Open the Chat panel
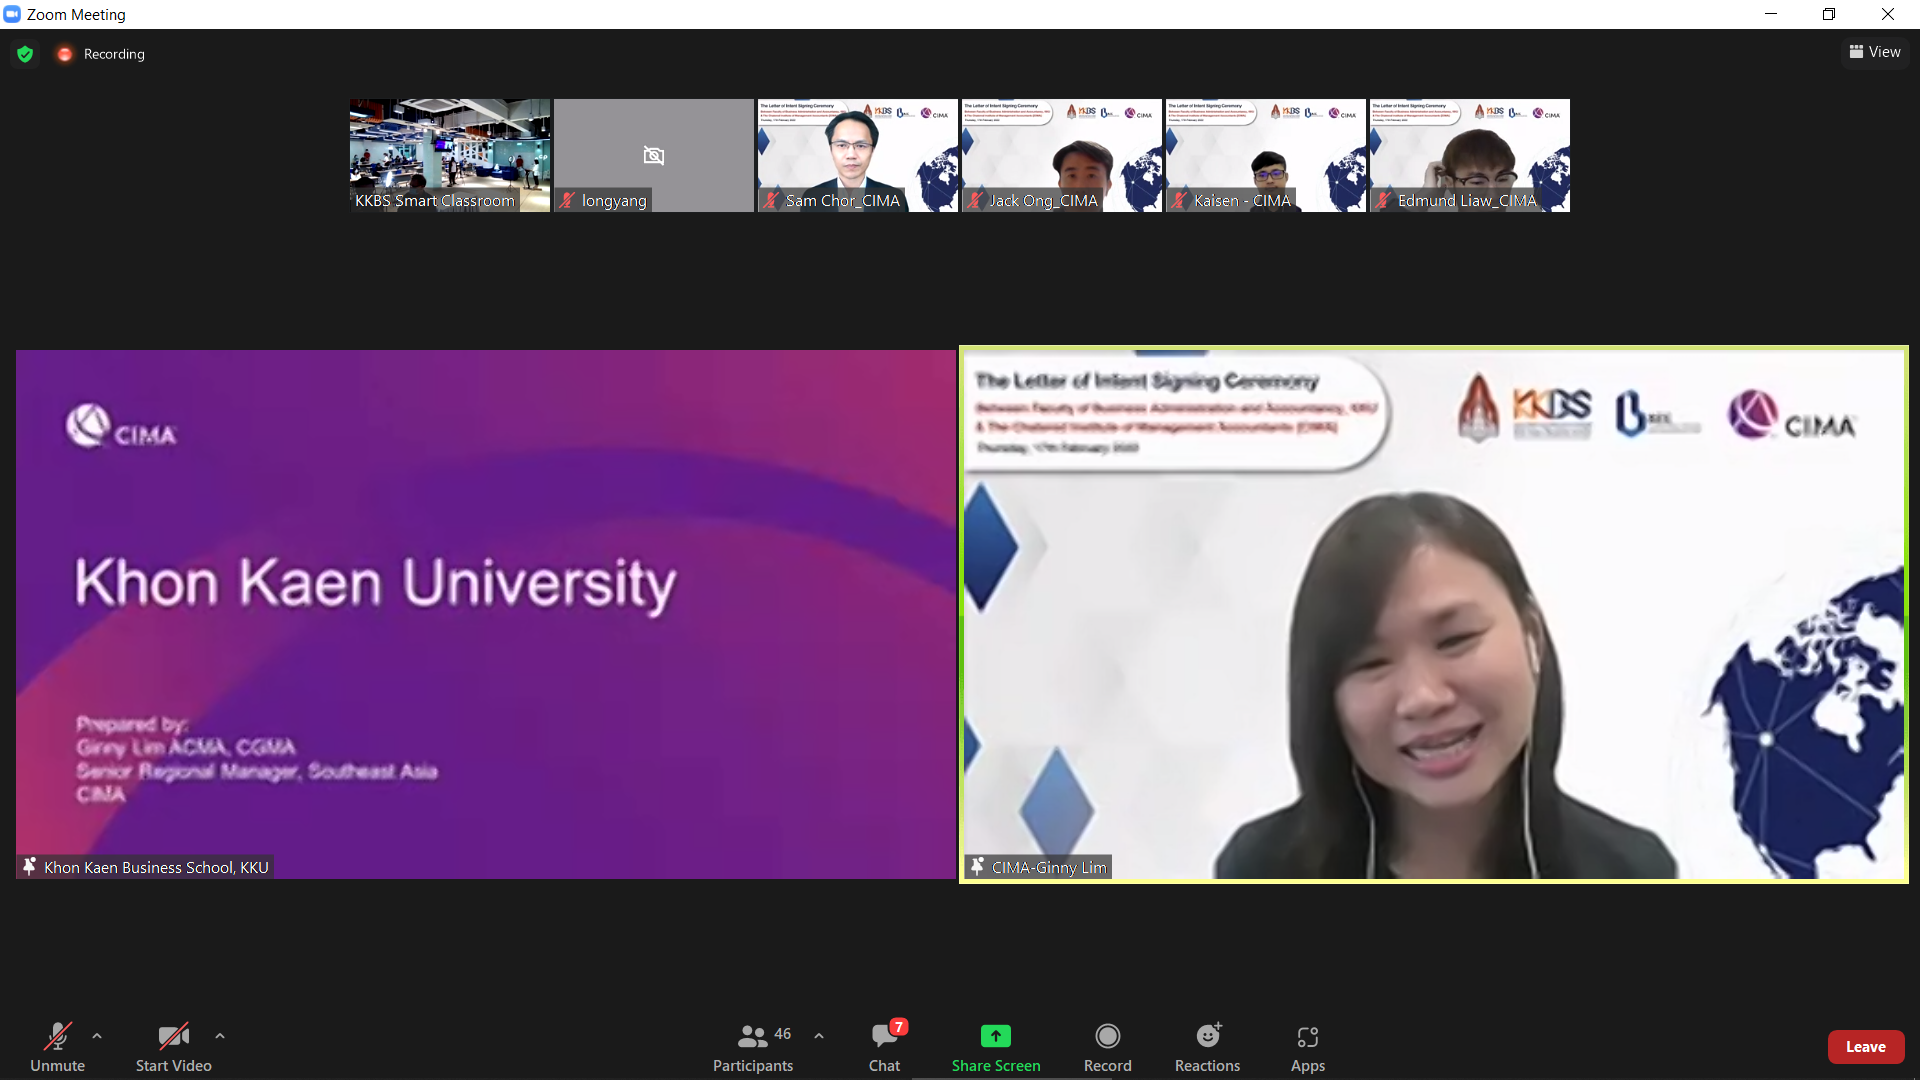Image resolution: width=1920 pixels, height=1080 pixels. (884, 1046)
